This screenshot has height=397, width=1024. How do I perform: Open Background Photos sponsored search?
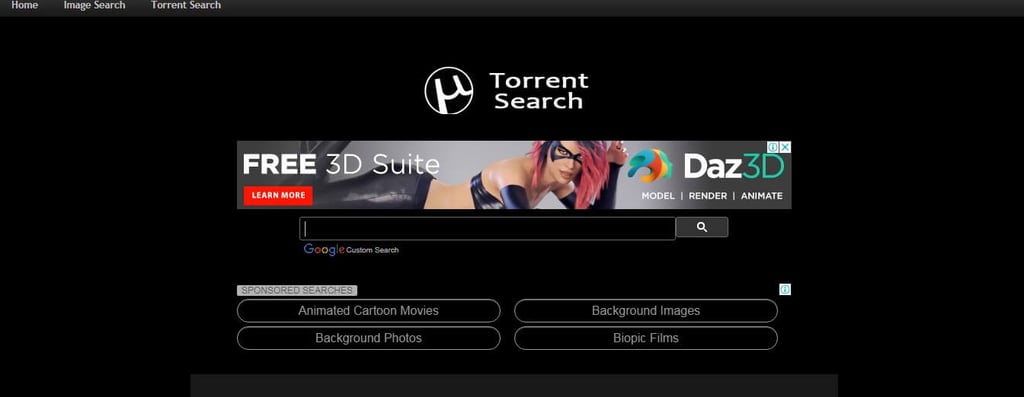click(x=368, y=338)
